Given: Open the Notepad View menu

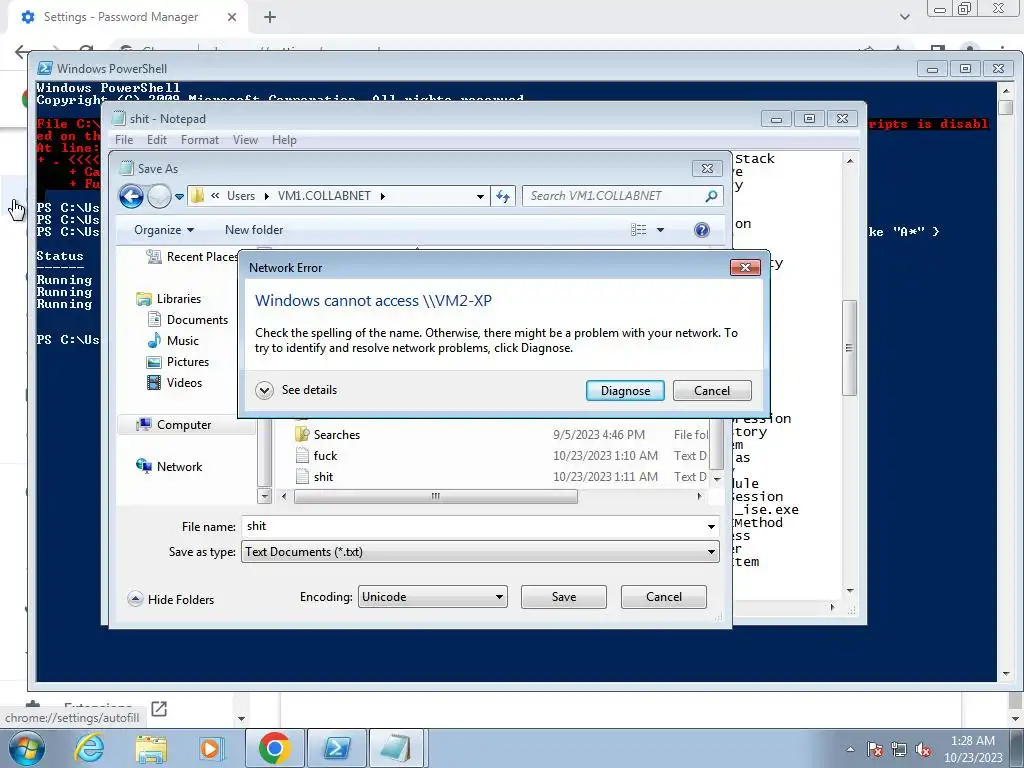Looking at the screenshot, I should (x=246, y=140).
